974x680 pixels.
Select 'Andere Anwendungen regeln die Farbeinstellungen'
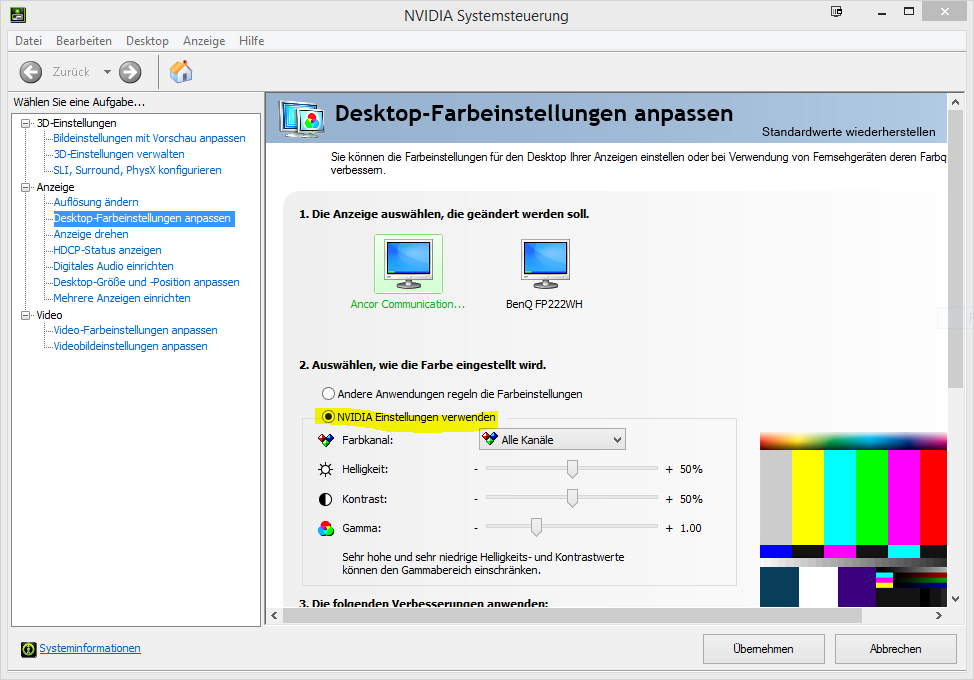tap(328, 394)
